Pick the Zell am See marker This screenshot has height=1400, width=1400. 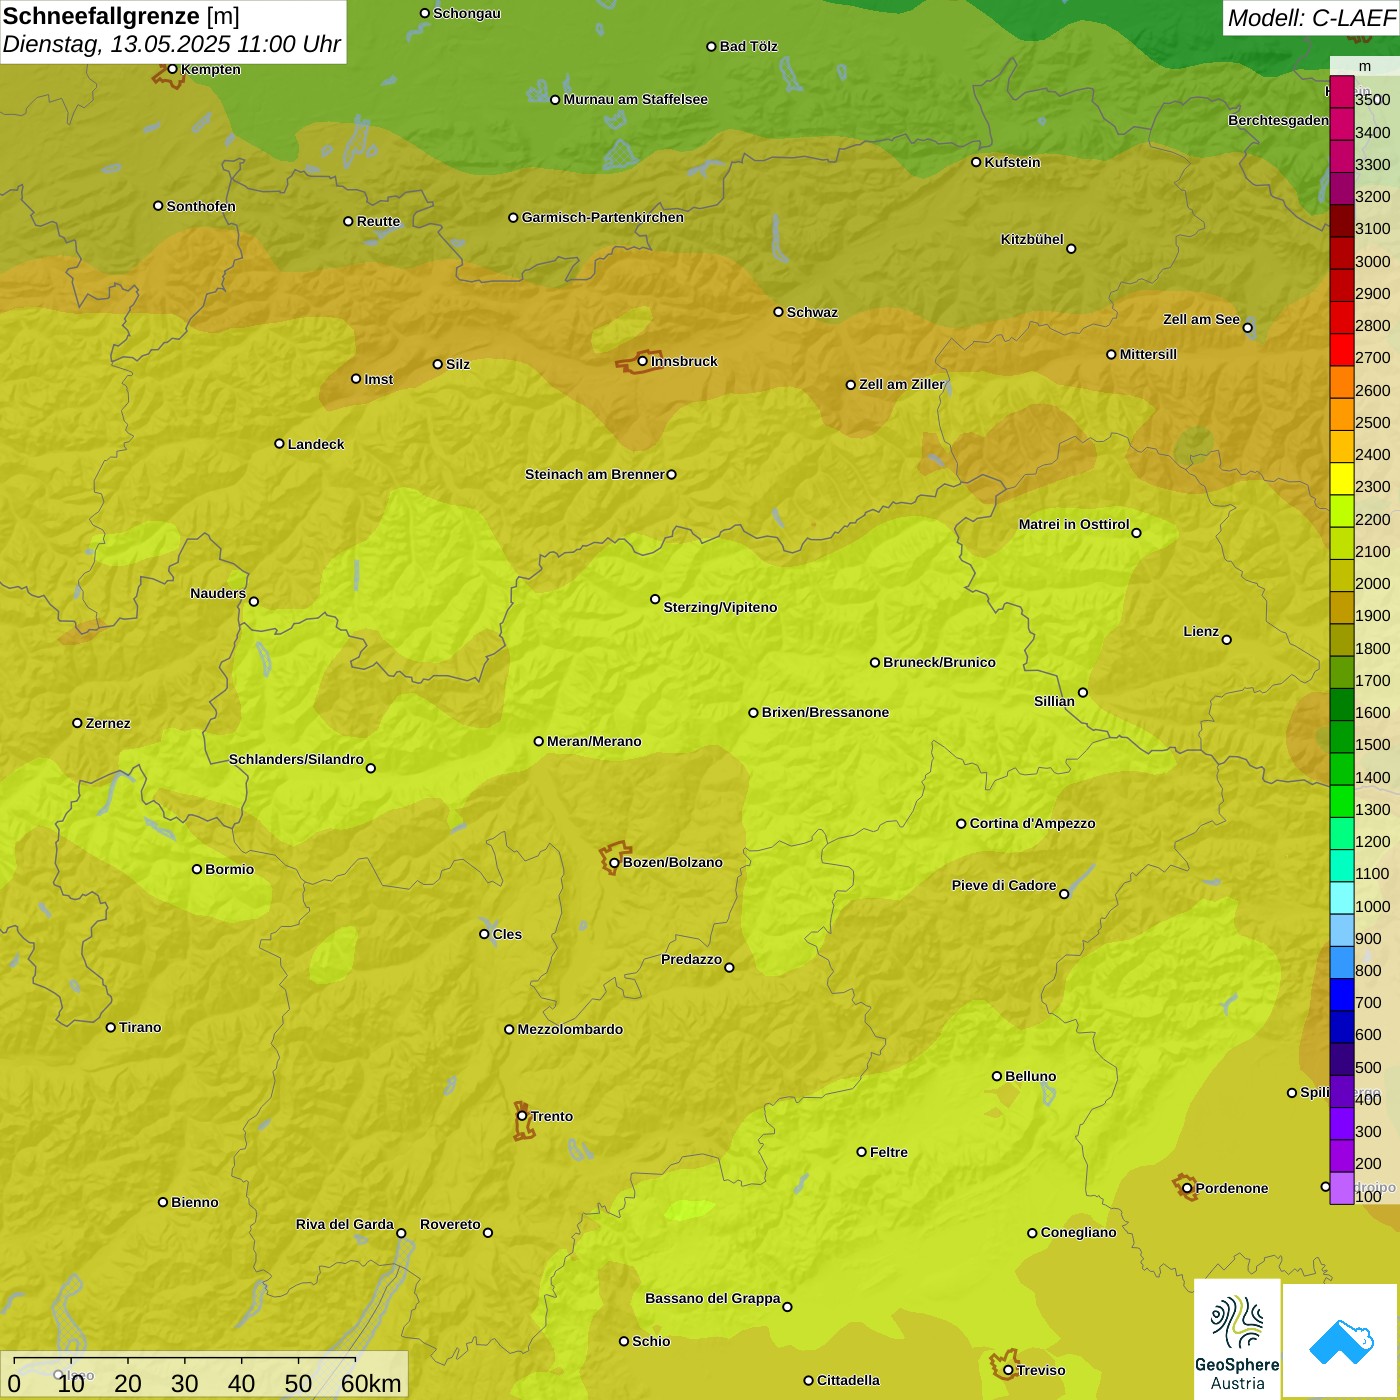pos(1247,327)
